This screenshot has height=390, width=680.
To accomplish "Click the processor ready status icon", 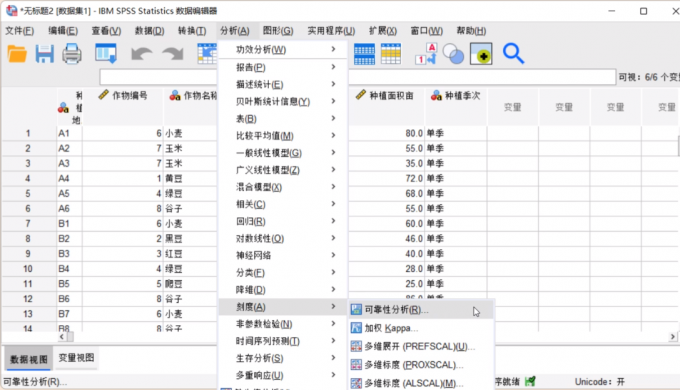I will tap(530, 382).
